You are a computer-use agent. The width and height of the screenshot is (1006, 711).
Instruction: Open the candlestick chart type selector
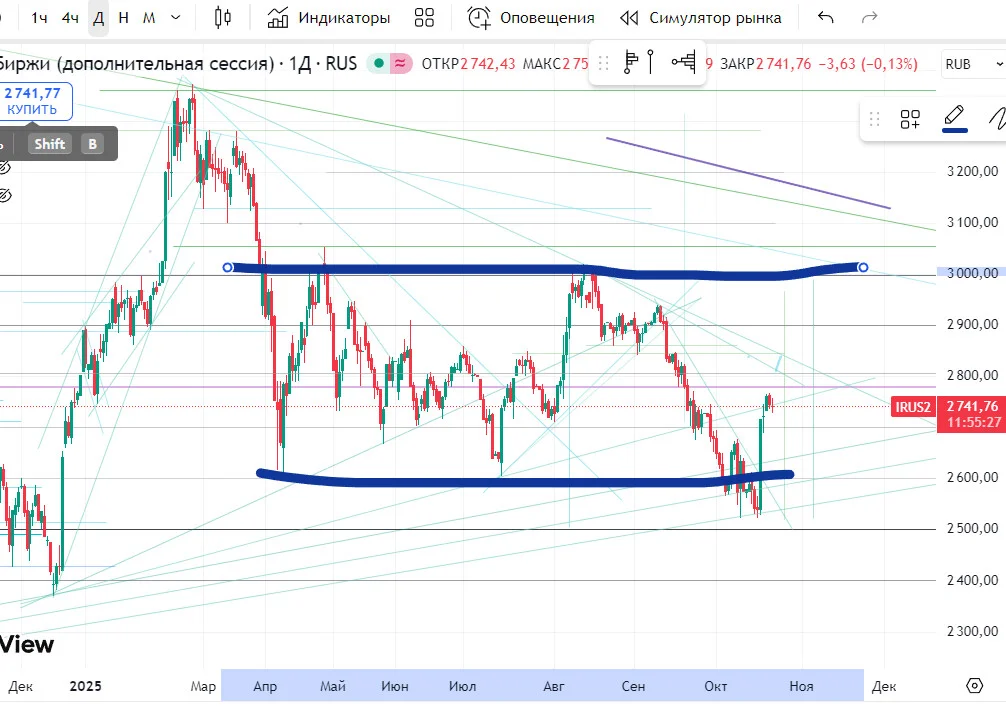click(x=223, y=17)
